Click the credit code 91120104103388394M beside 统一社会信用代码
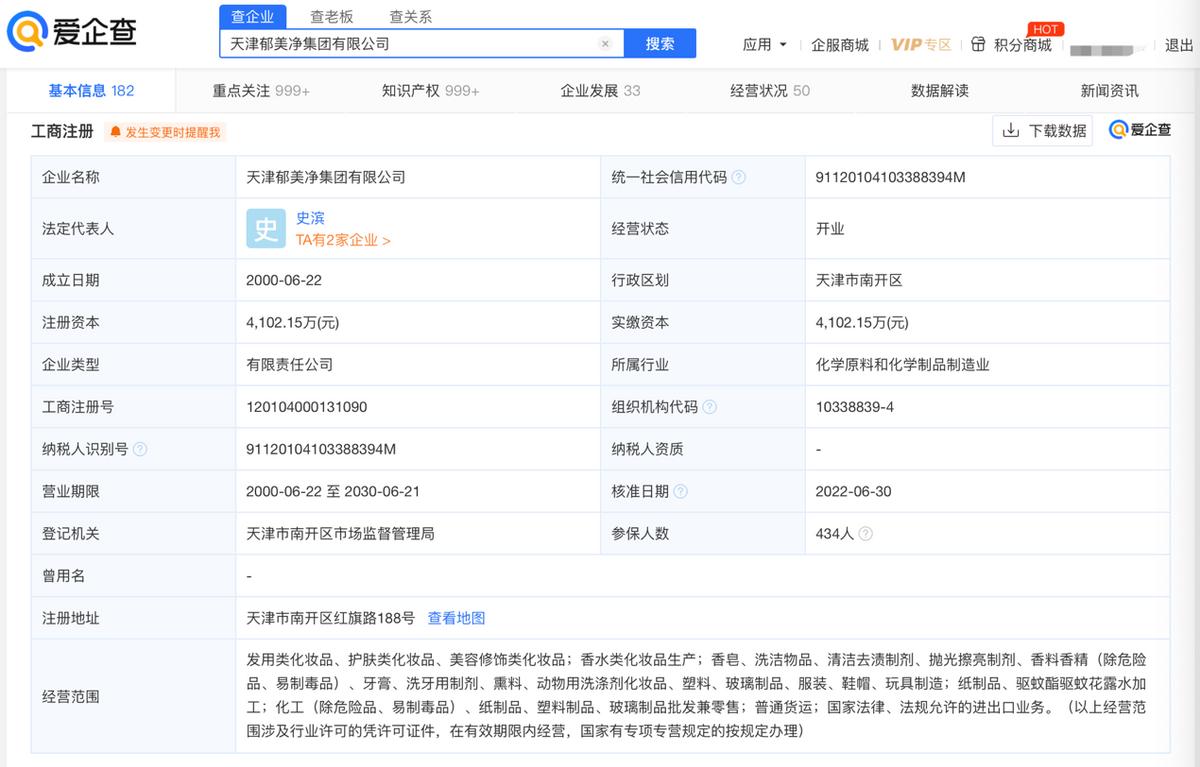 (890, 177)
